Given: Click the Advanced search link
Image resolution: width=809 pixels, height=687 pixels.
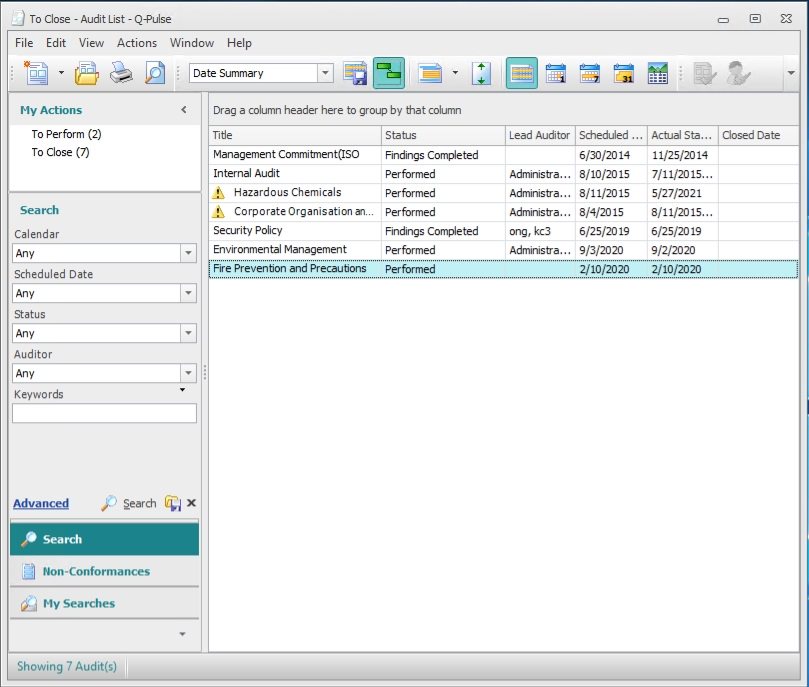Looking at the screenshot, I should [x=41, y=504].
